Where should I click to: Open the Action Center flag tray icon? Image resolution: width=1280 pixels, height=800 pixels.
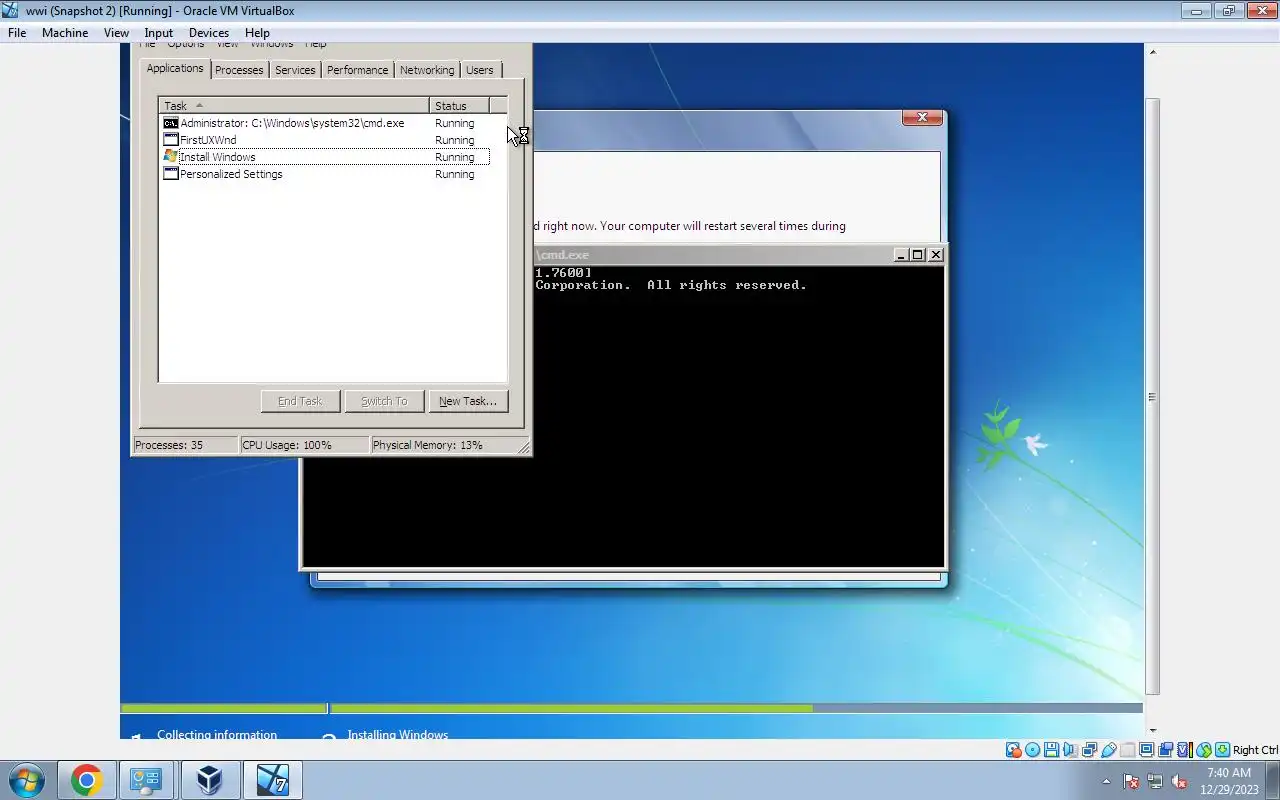1131,781
